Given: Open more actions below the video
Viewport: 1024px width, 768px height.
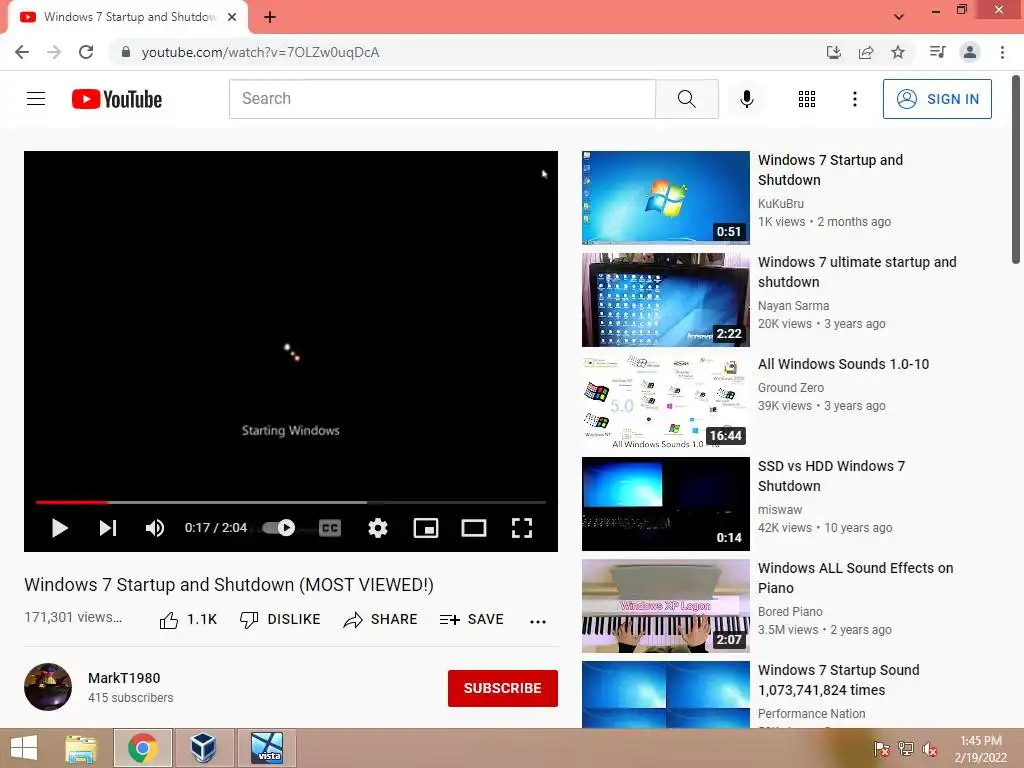Looking at the screenshot, I should 537,621.
